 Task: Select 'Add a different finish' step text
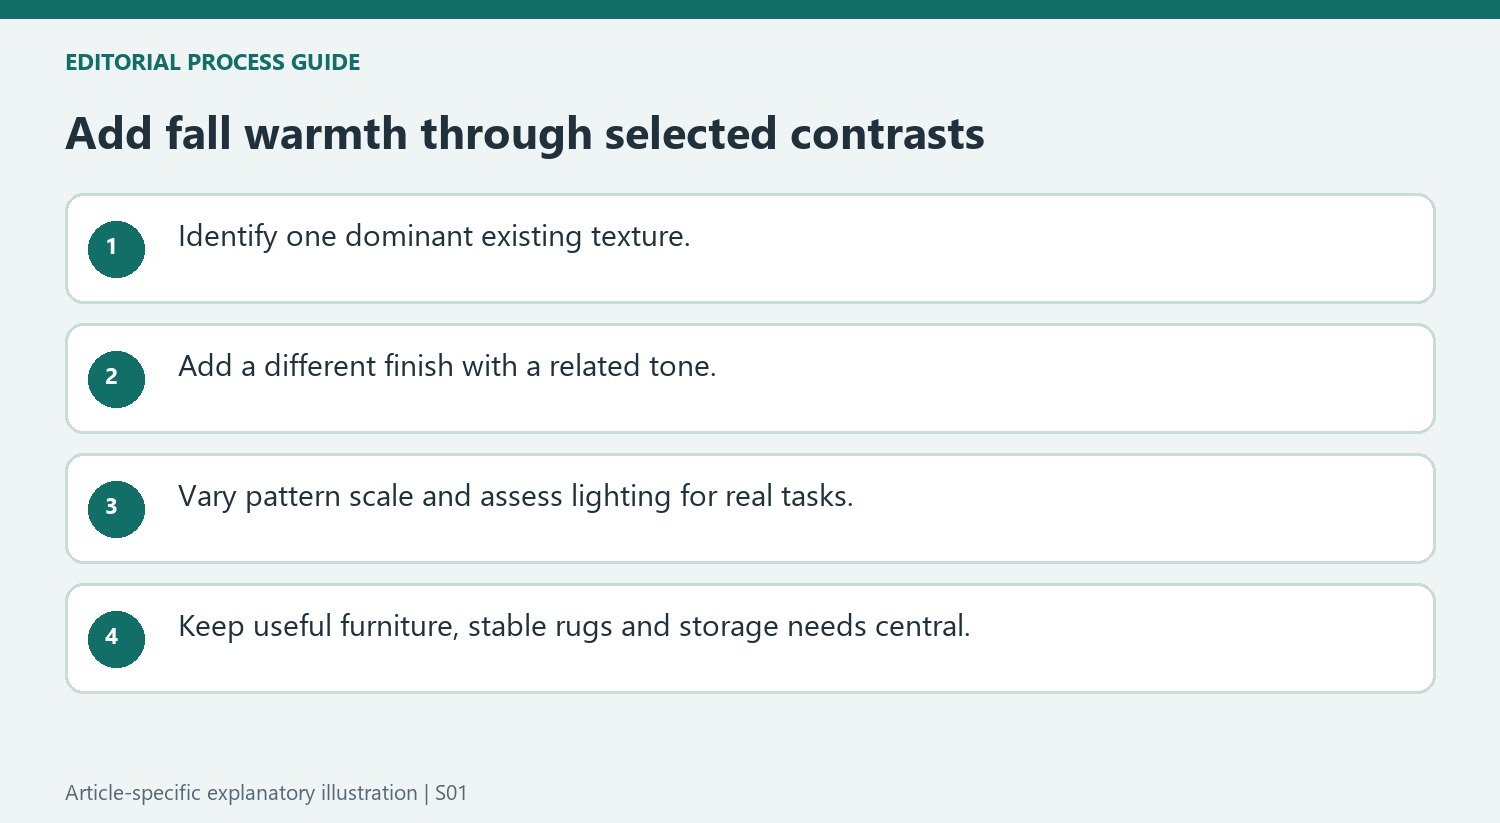pos(447,367)
